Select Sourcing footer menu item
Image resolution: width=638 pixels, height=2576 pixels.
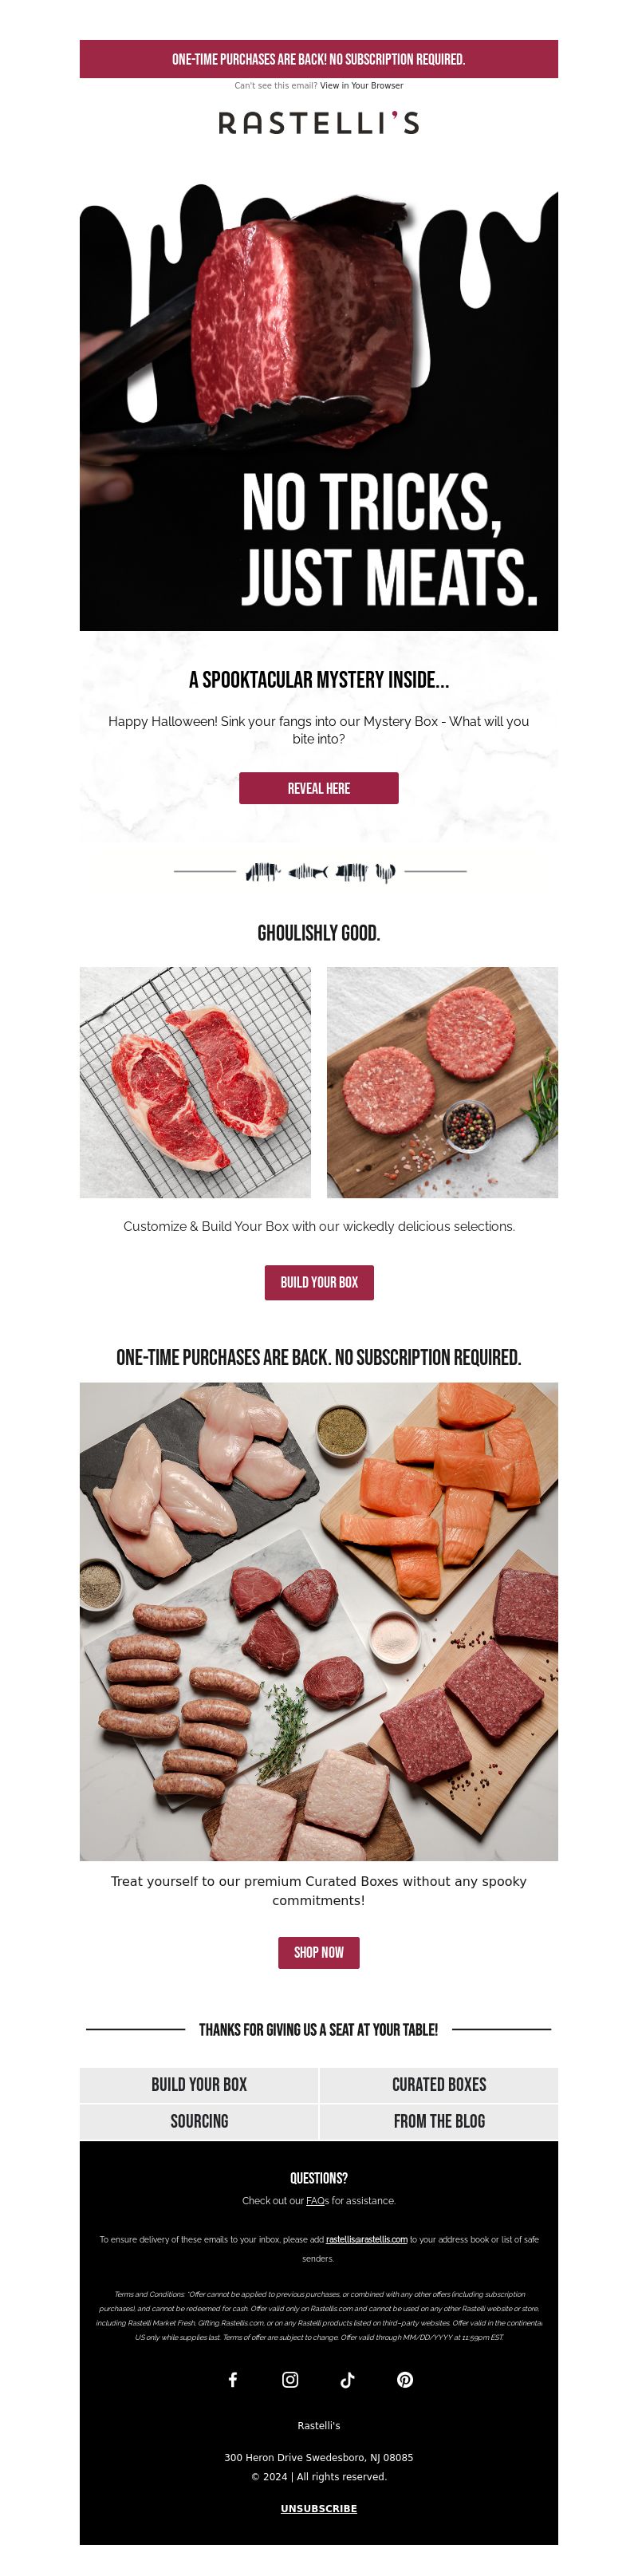(199, 2121)
